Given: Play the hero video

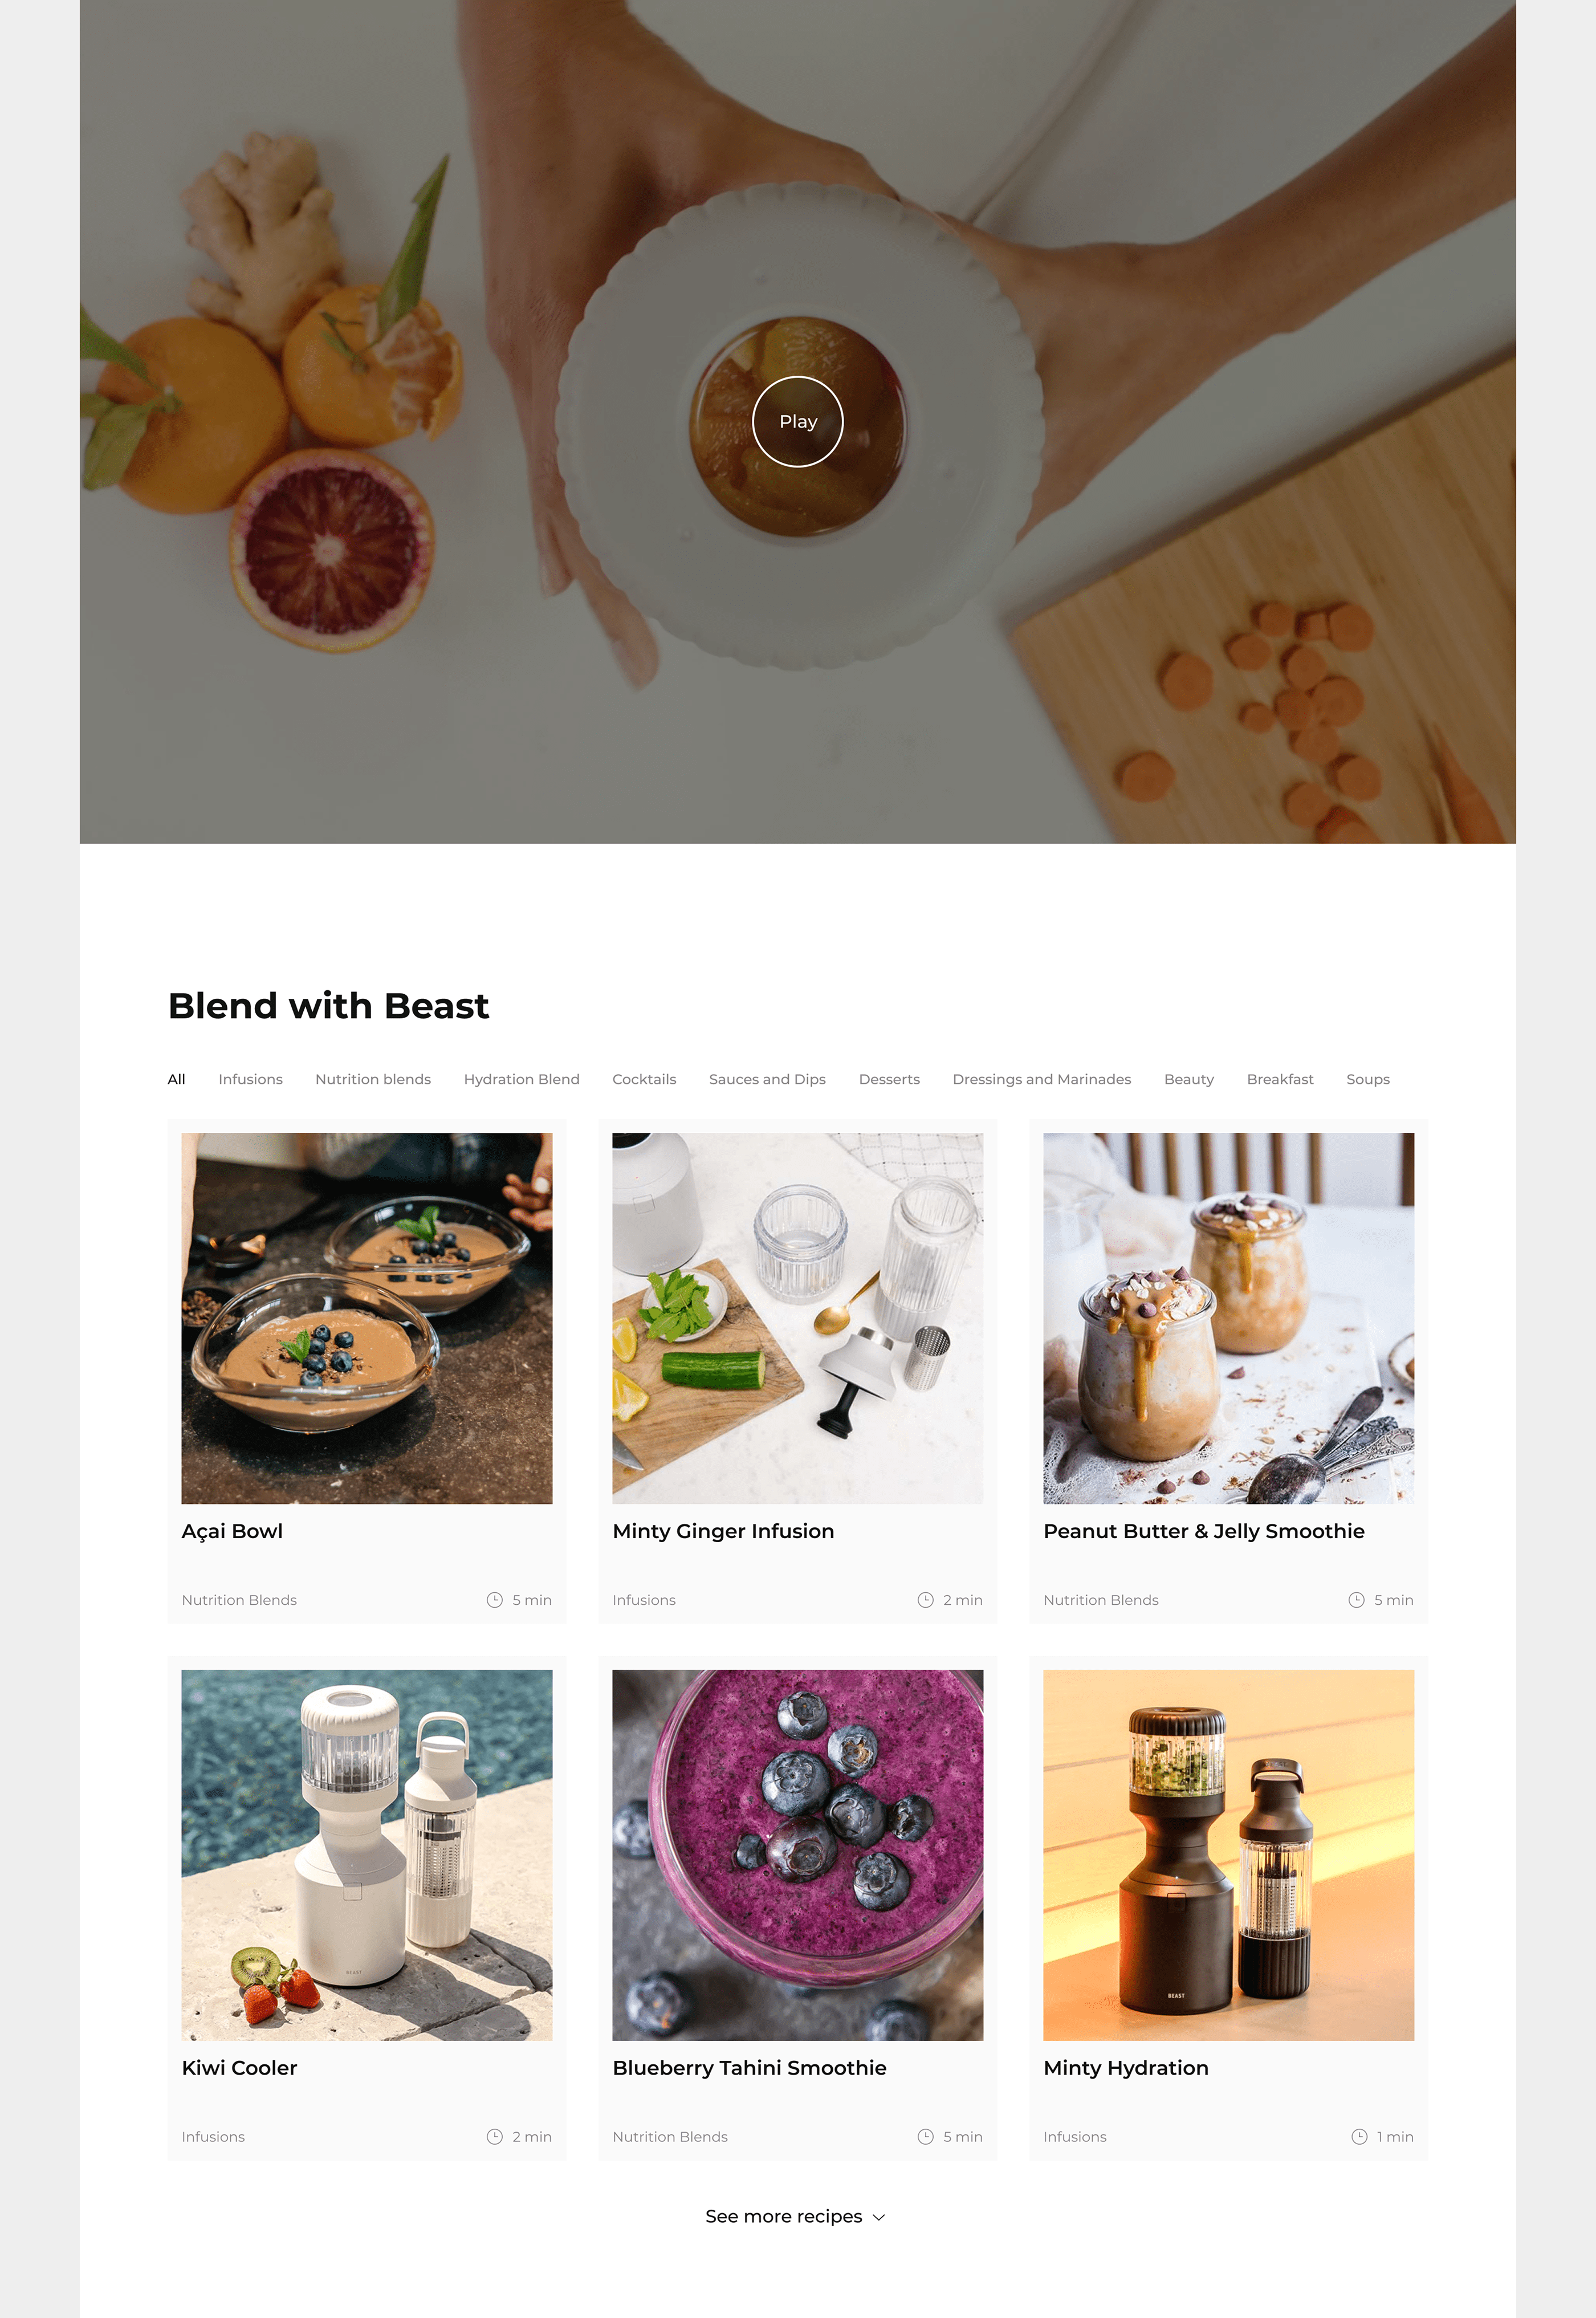Looking at the screenshot, I should pos(797,421).
